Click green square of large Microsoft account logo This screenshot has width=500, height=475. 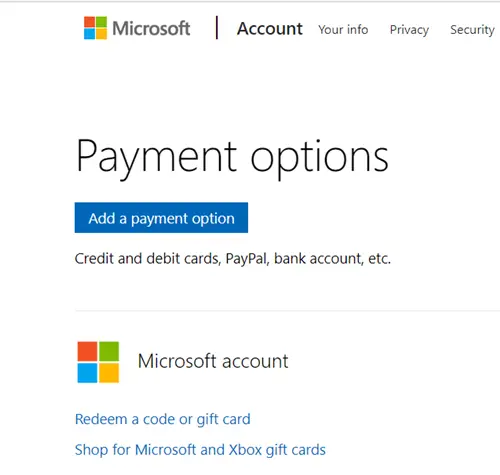pos(109,351)
